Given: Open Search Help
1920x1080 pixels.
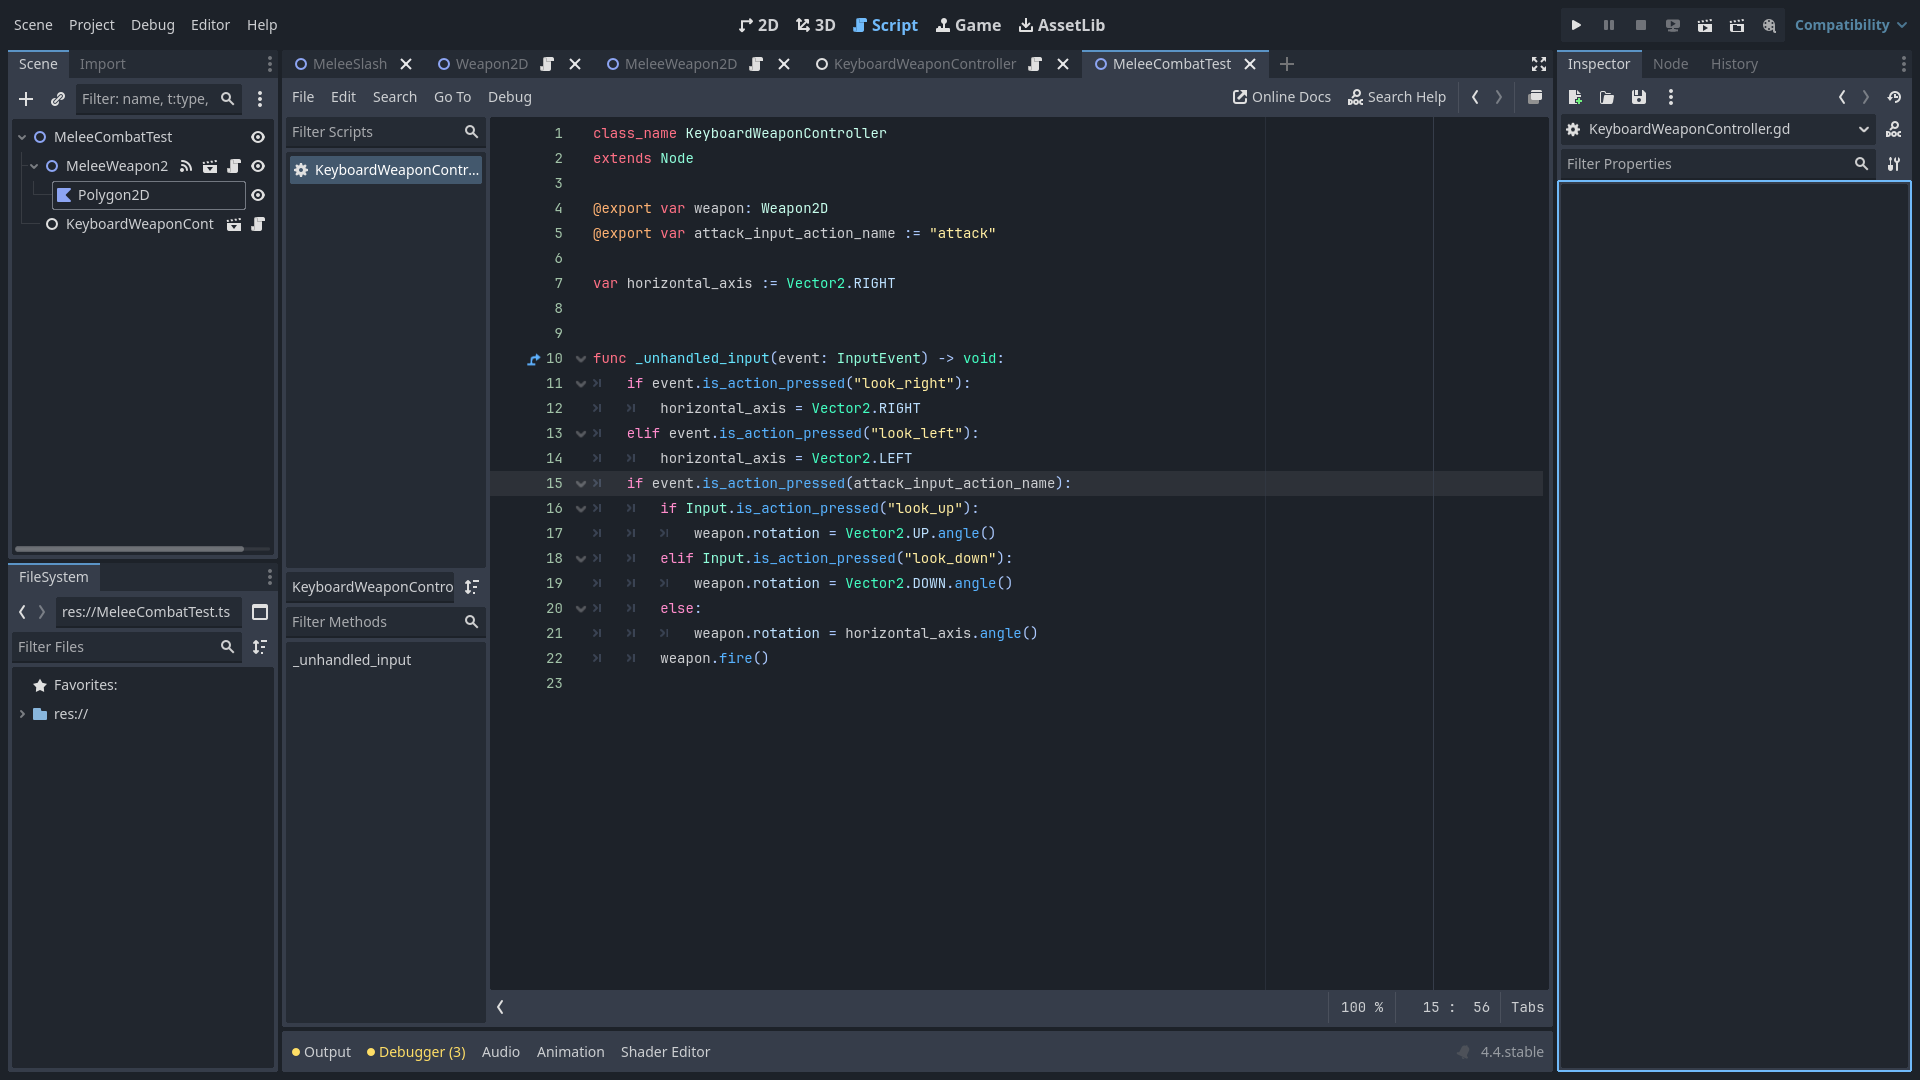Looking at the screenshot, I should 1396,97.
